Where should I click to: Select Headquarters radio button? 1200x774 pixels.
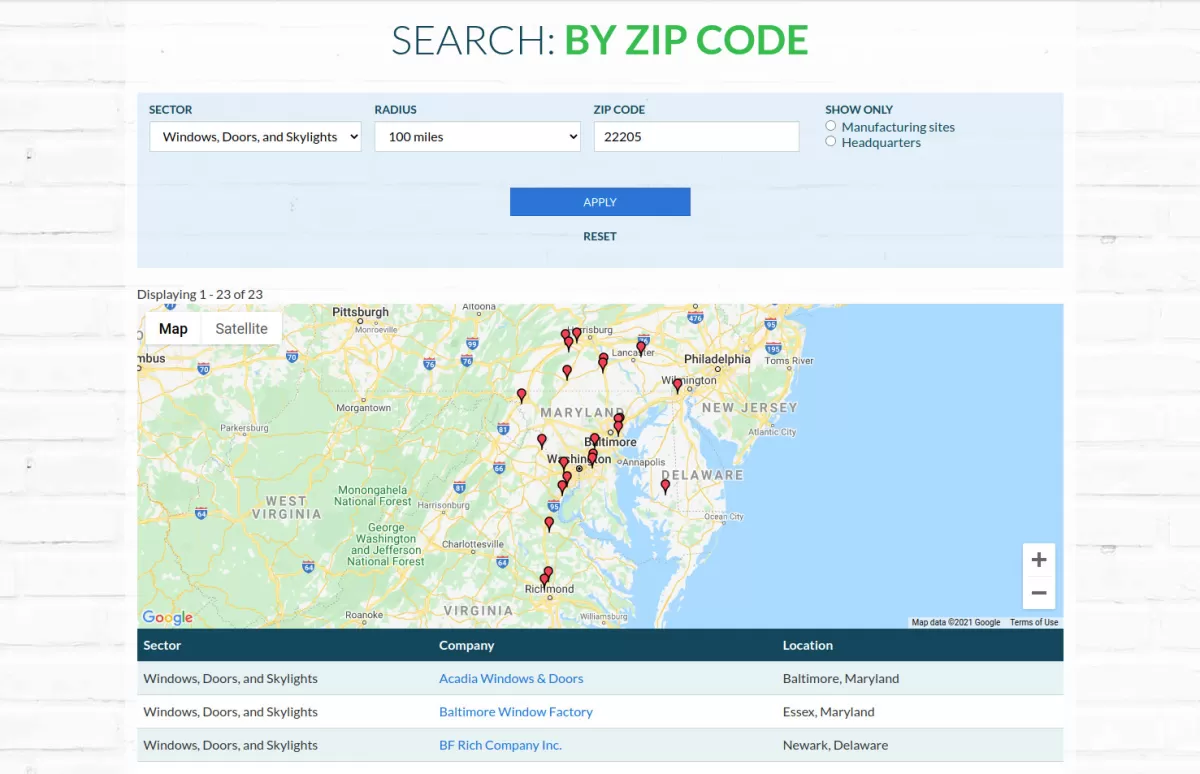tap(831, 142)
